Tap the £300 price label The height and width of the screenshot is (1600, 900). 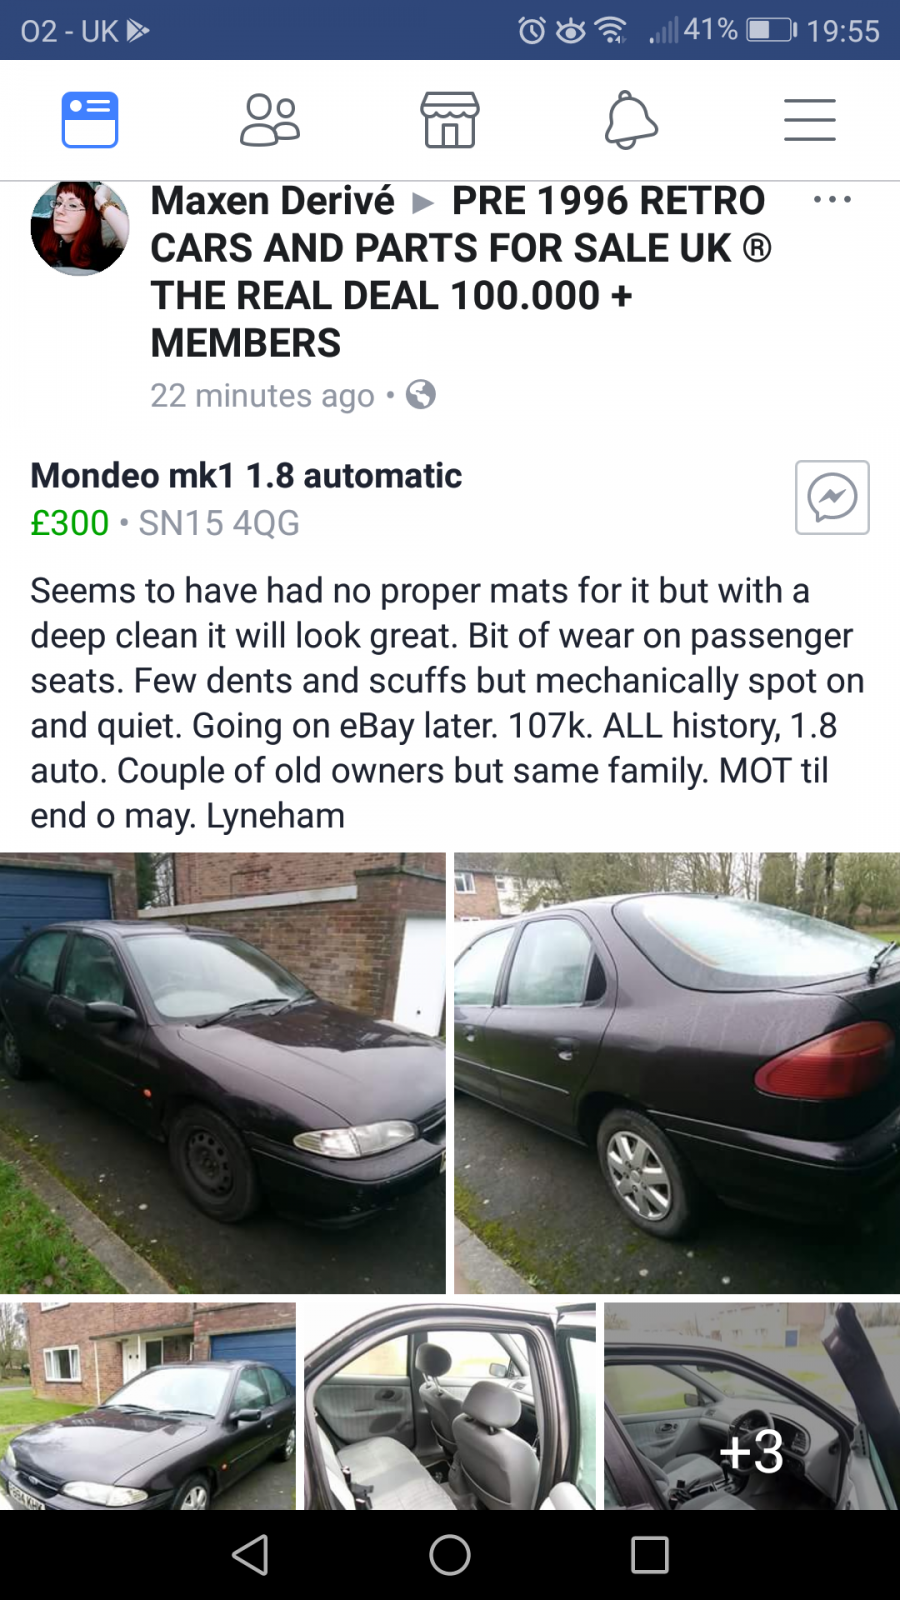70,523
